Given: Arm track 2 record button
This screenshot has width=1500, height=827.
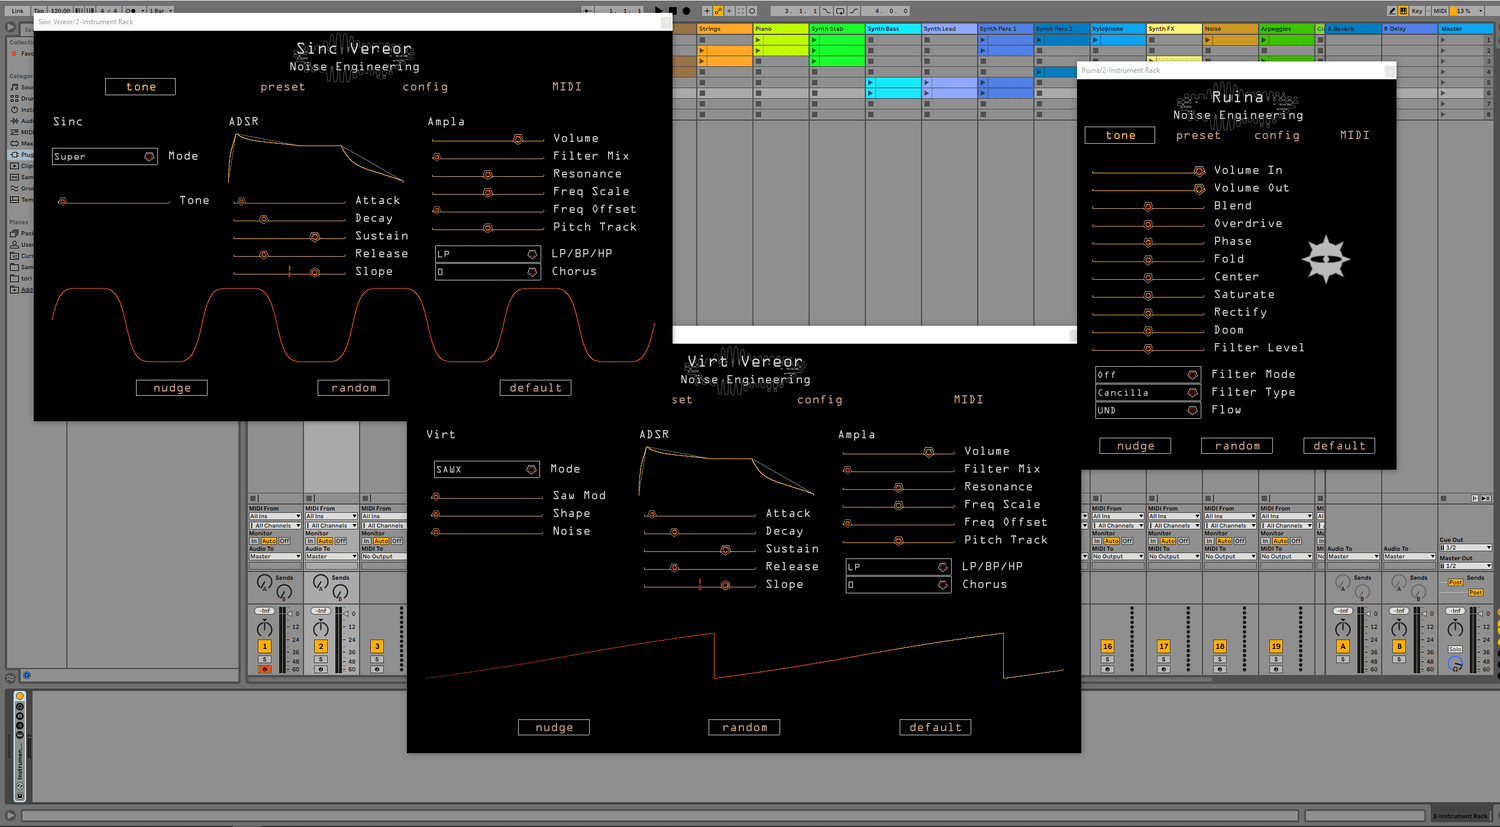Looking at the screenshot, I should pos(321,669).
